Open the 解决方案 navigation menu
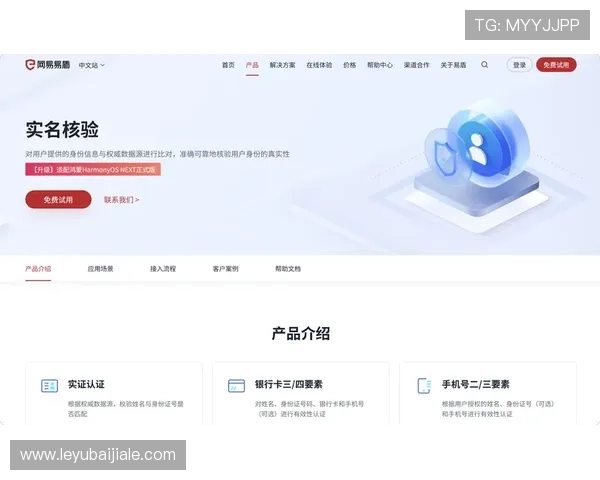Screen dimensions: 600x480 pos(282,65)
